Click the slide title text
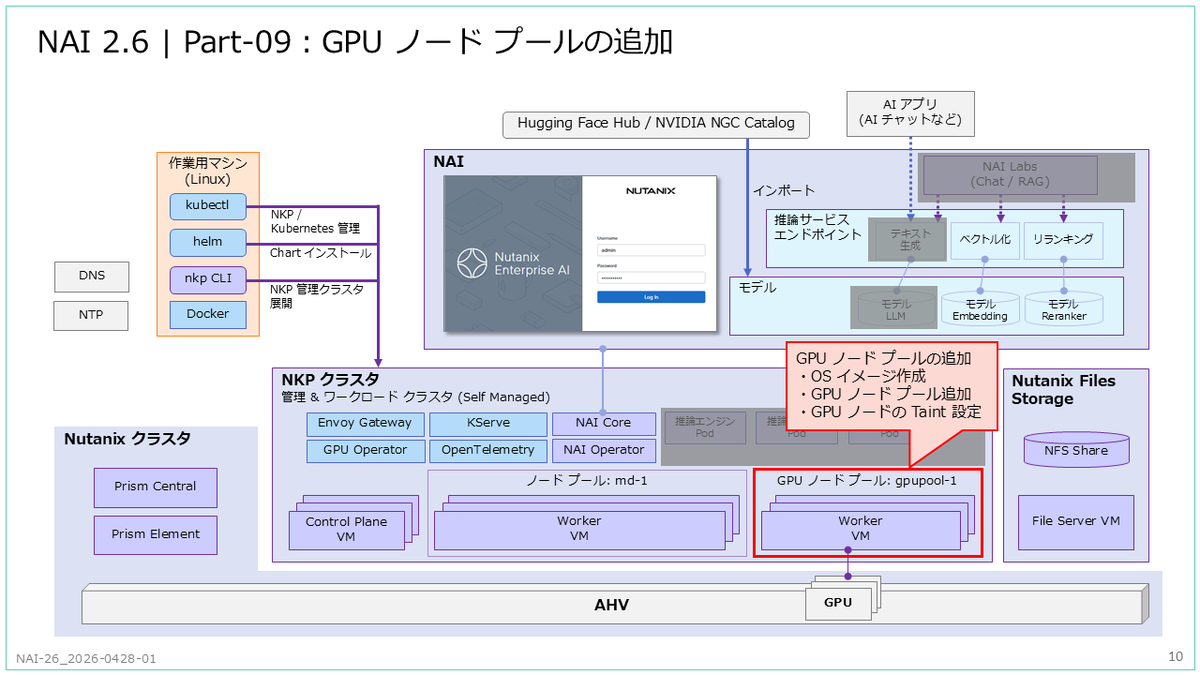This screenshot has width=1200, height=675. (355, 41)
